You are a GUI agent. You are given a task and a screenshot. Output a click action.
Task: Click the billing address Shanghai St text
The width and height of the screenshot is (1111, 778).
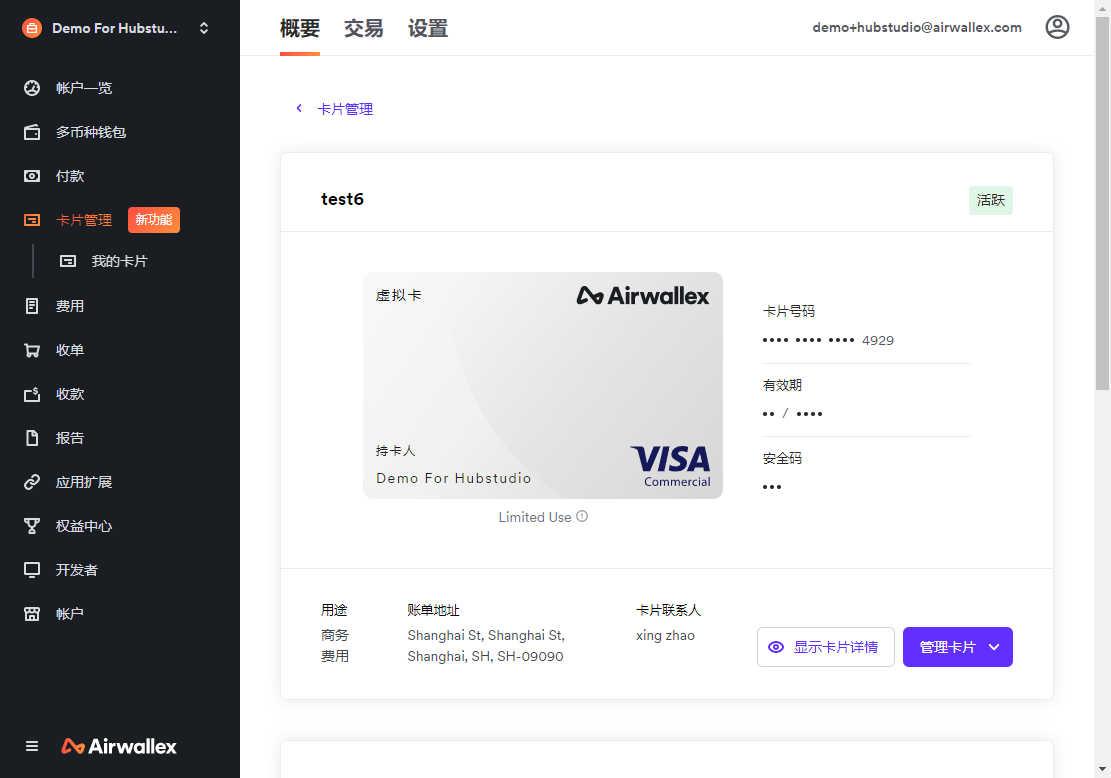(x=486, y=645)
